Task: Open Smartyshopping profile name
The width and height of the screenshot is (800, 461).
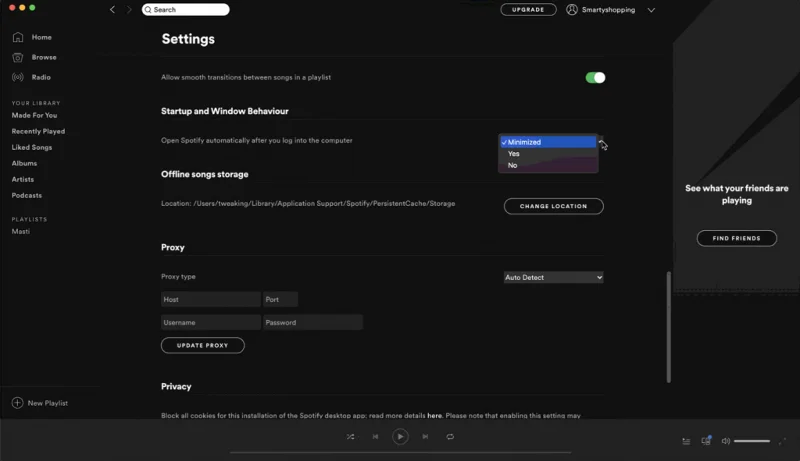Action: (608, 10)
